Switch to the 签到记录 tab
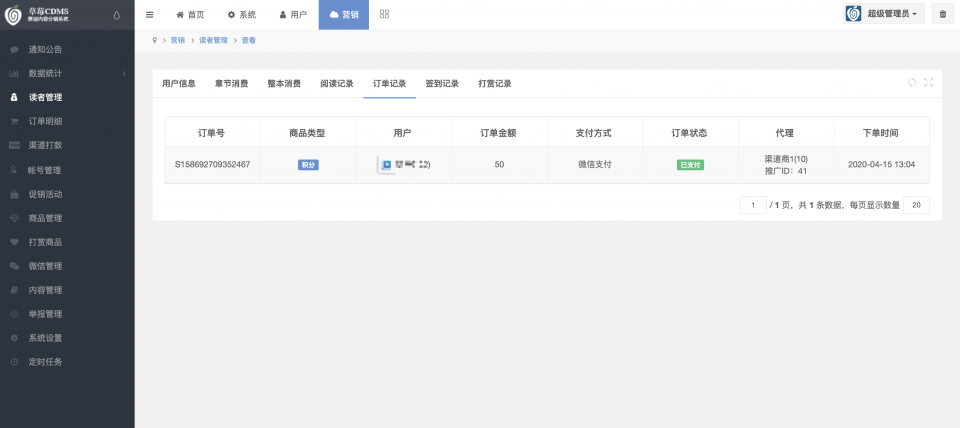 click(442, 84)
